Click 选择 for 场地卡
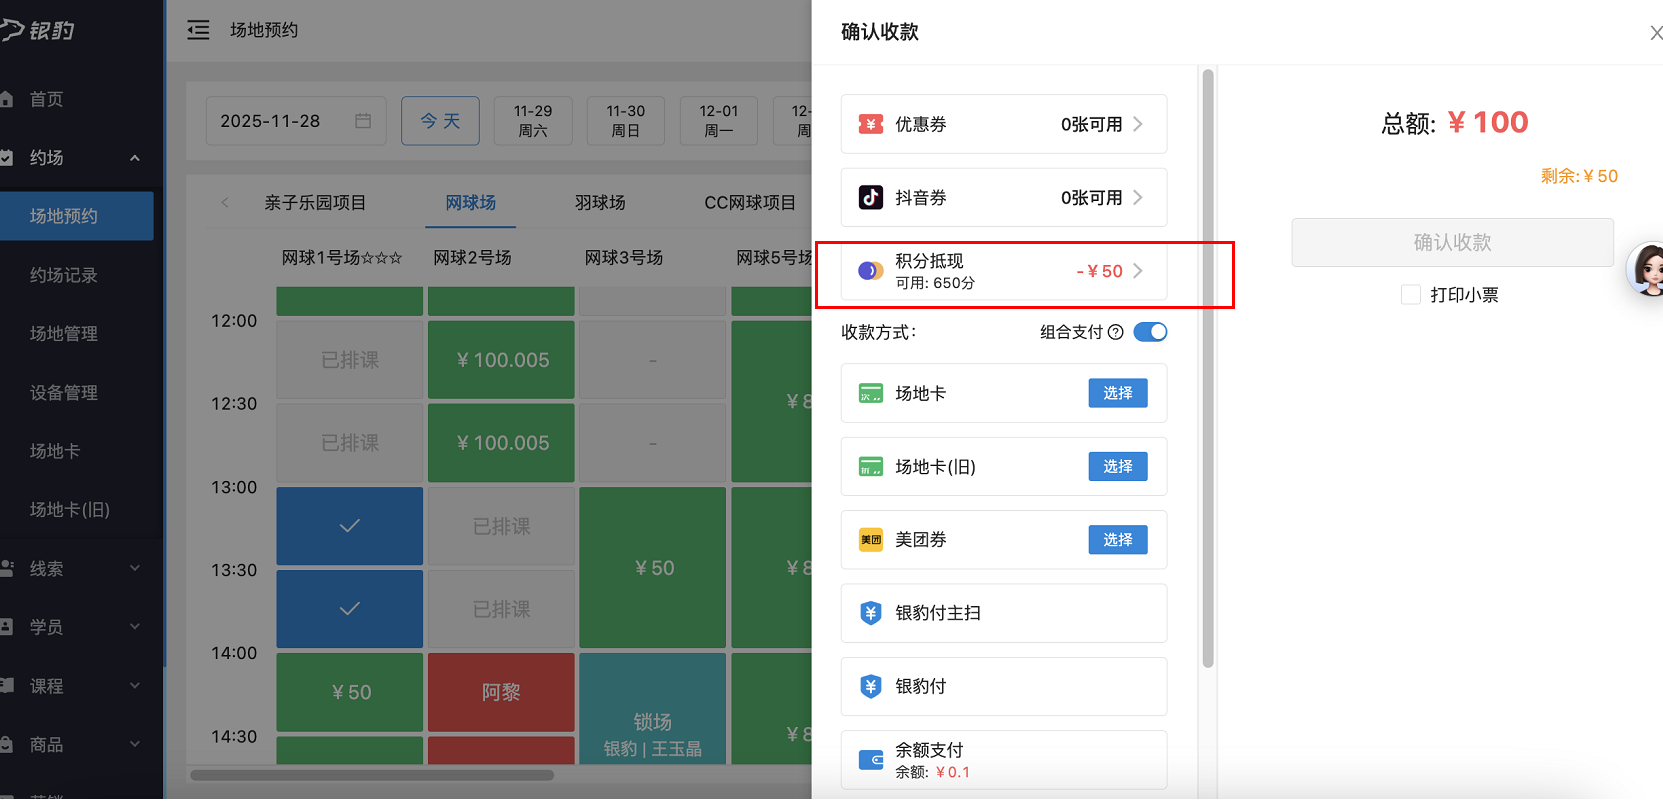This screenshot has height=803, width=1663. [1118, 394]
